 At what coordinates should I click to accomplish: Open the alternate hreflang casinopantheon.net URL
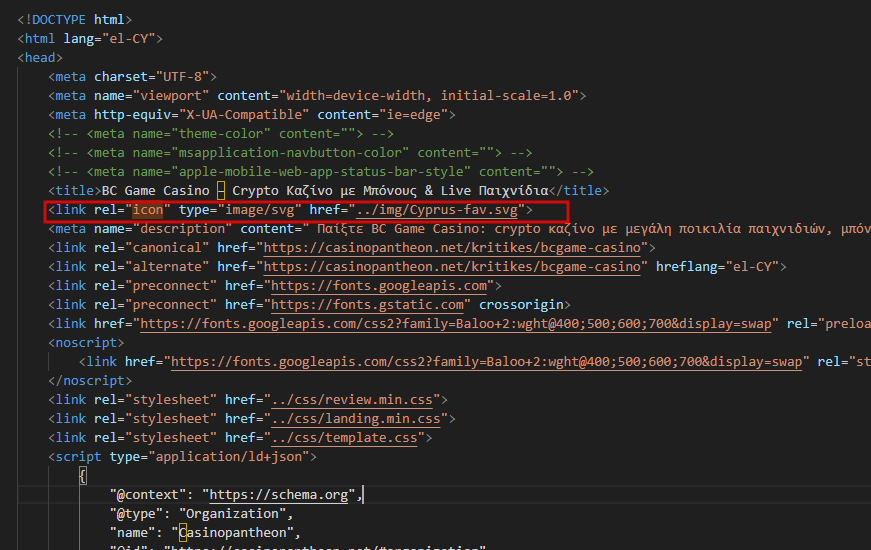452,267
